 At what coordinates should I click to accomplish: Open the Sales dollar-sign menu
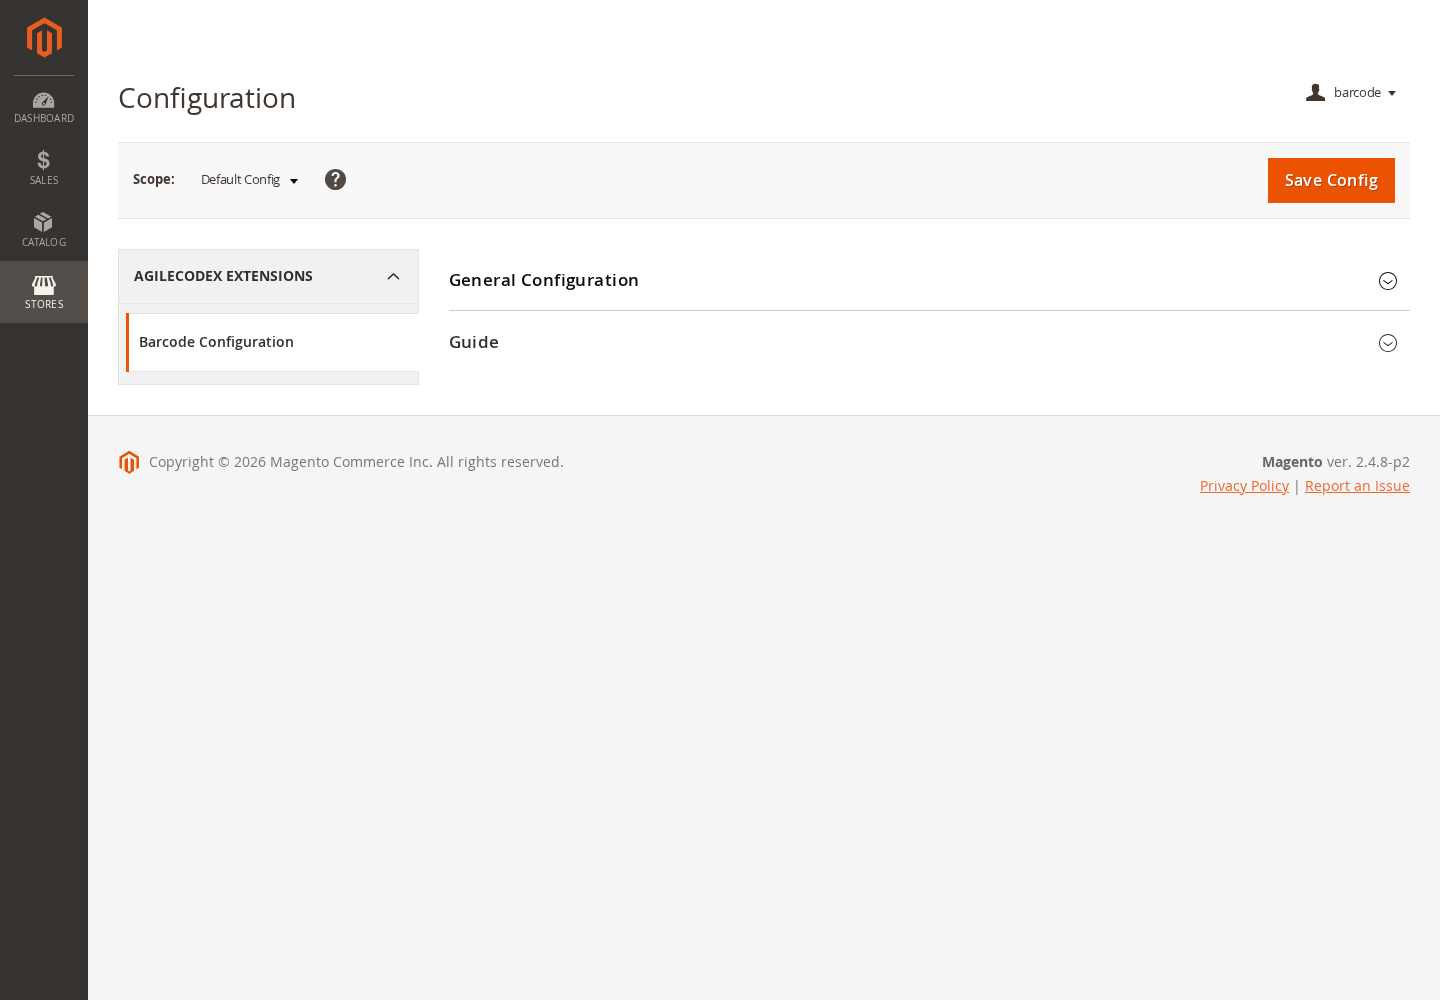(x=44, y=168)
